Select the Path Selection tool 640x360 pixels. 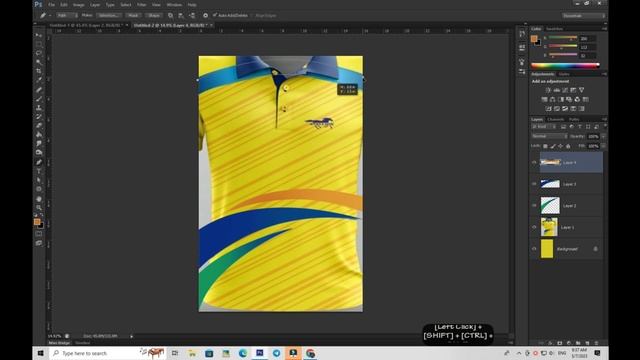coord(39,180)
